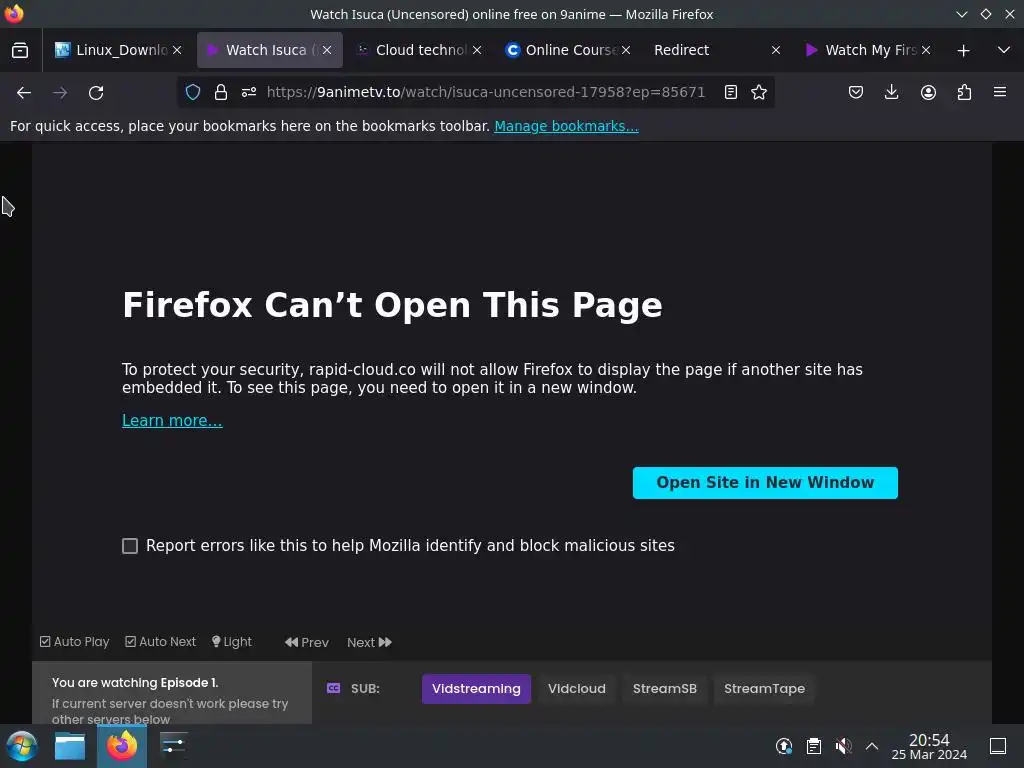This screenshot has height=768, width=1024.
Task: Open system settings icon in taskbar
Action: point(173,746)
